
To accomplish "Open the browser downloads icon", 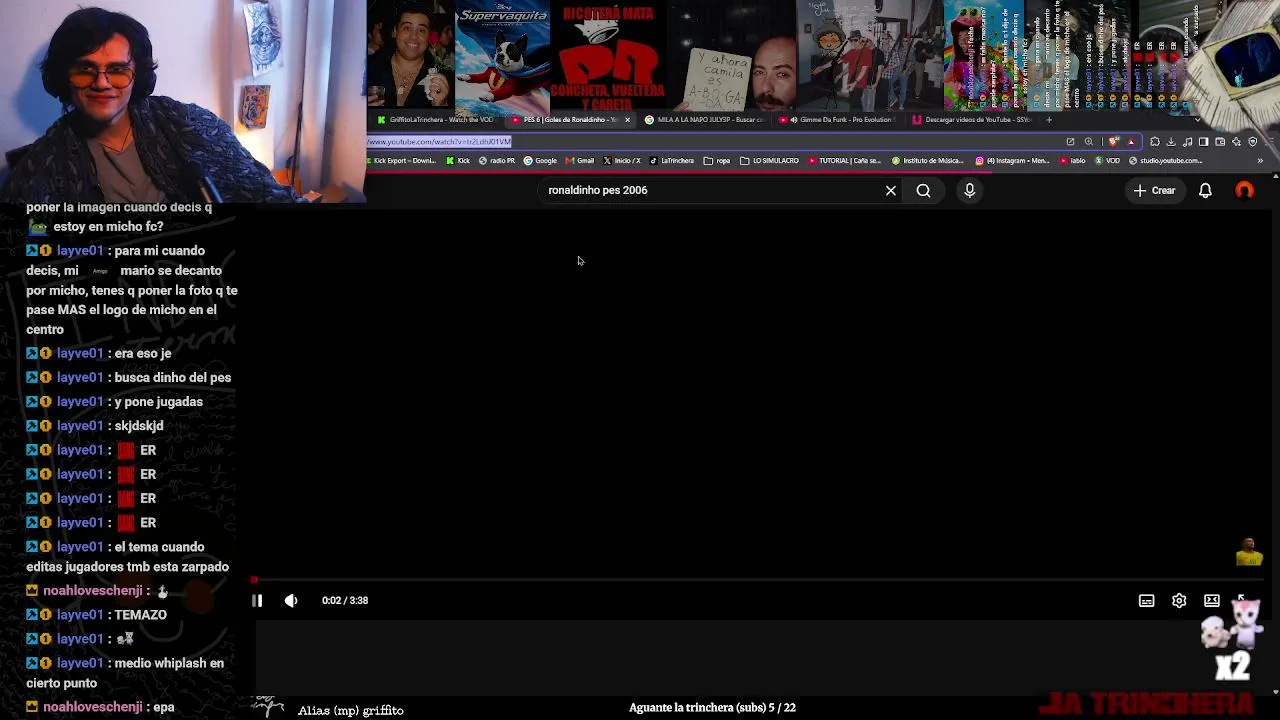I will tap(1171, 142).
